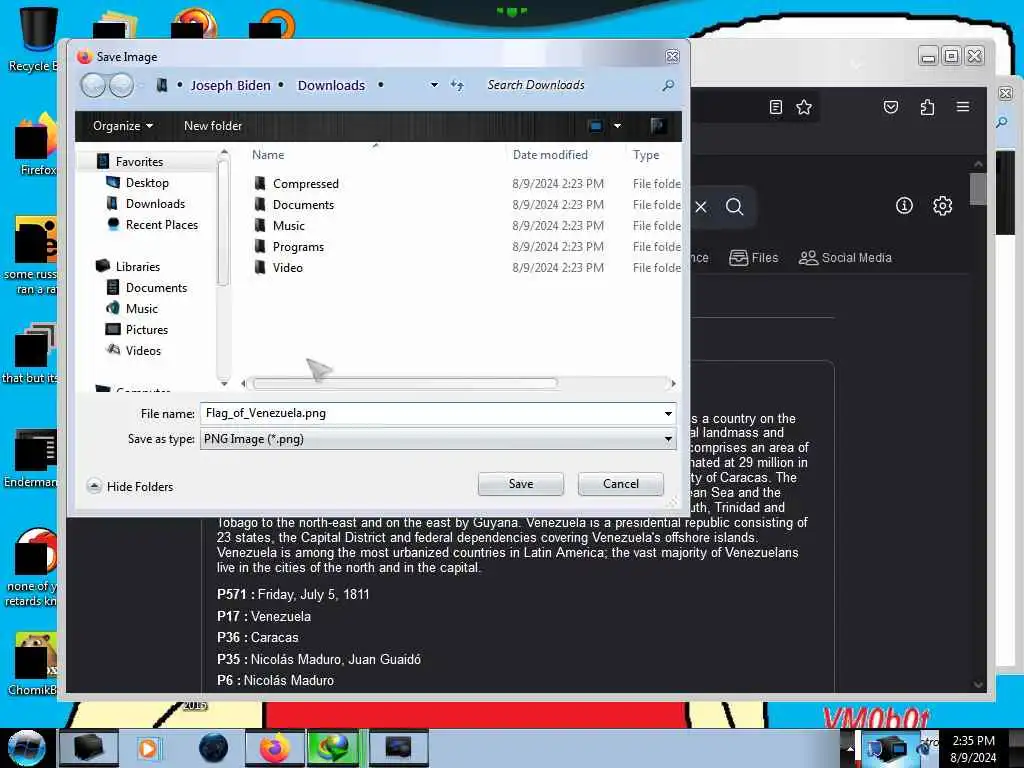This screenshot has width=1024, height=768.
Task: Click the page search magnifier icon
Action: tap(735, 207)
